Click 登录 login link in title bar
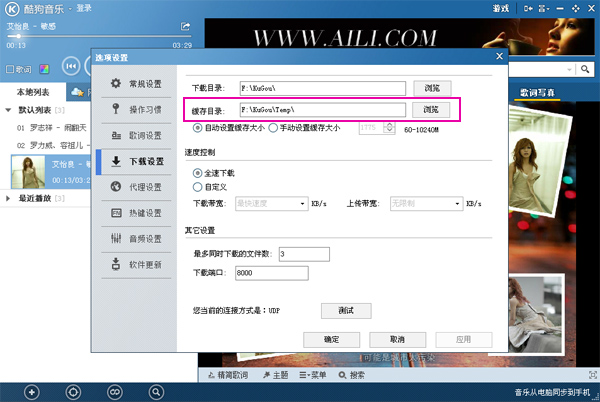The width and height of the screenshot is (600, 402). [84, 8]
